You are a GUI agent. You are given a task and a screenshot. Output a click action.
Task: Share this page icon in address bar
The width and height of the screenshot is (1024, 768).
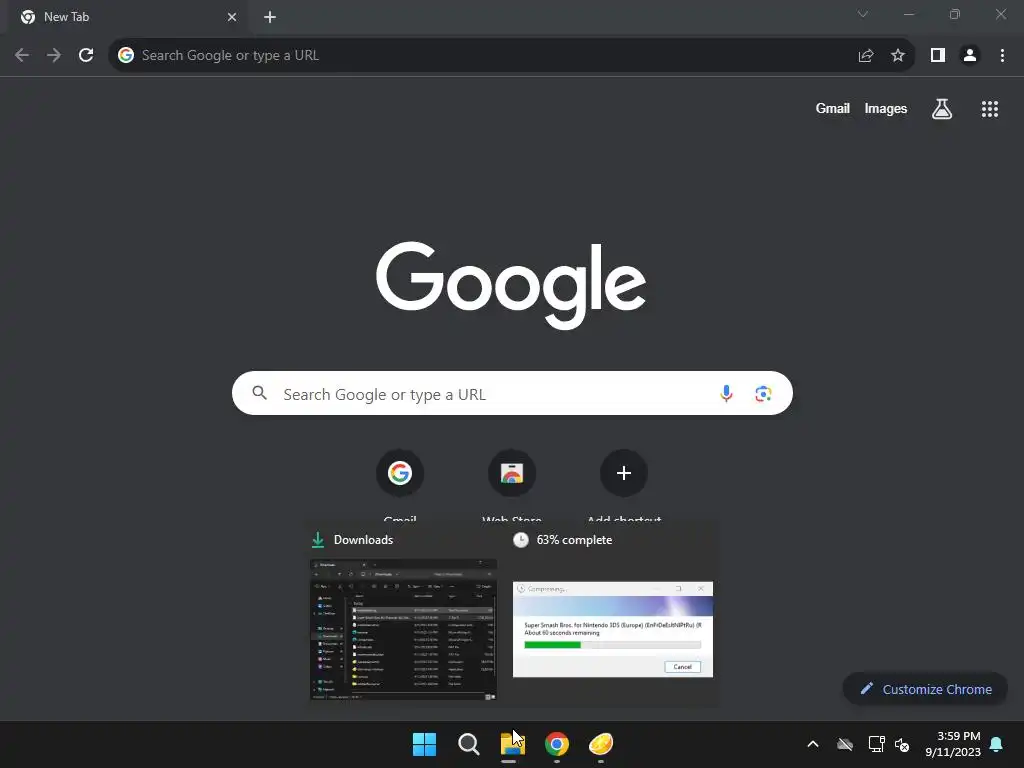866,56
